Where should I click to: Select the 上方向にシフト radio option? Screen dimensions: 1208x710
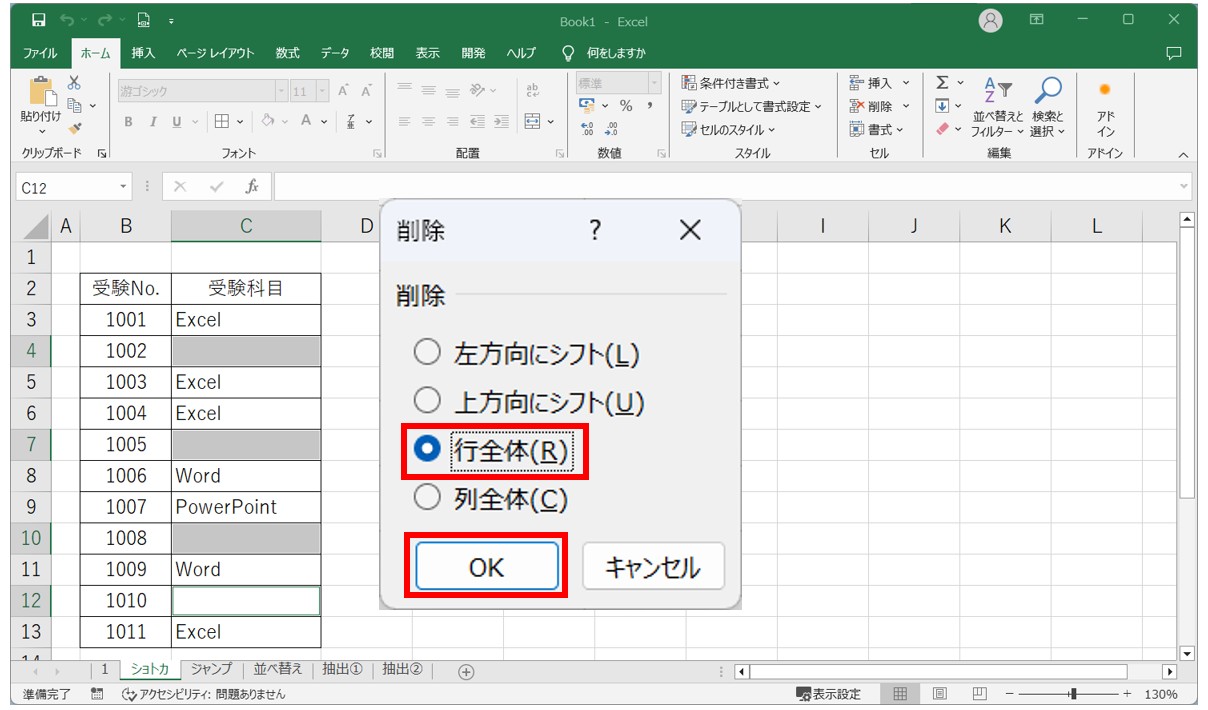tap(427, 401)
